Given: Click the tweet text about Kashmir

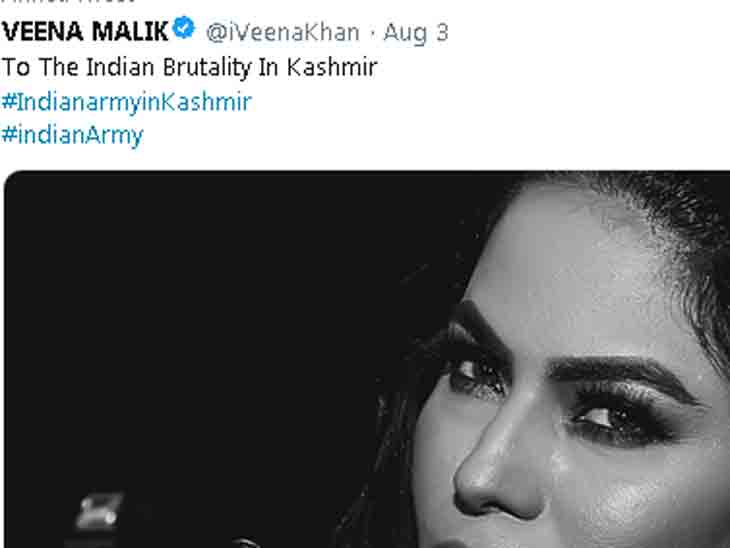Looking at the screenshot, I should (189, 68).
